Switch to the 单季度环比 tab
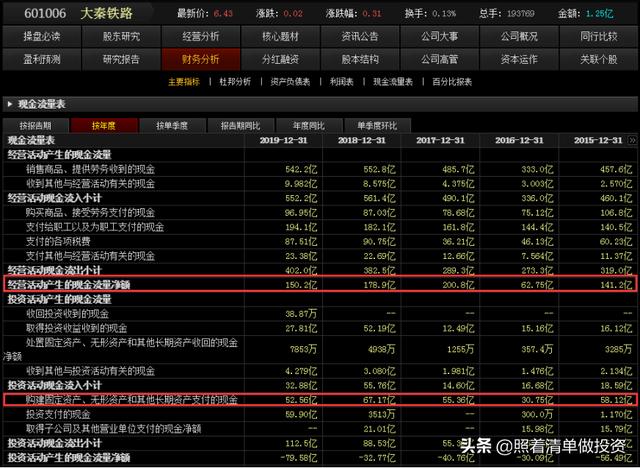Screen dimensions: 640x468 377,126
